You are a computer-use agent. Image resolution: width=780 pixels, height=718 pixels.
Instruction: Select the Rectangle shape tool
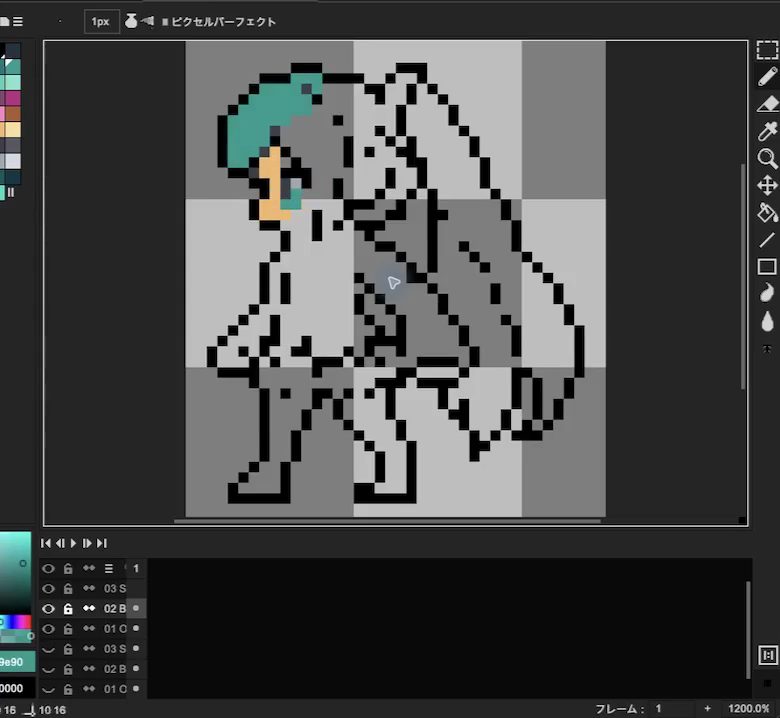[x=767, y=267]
